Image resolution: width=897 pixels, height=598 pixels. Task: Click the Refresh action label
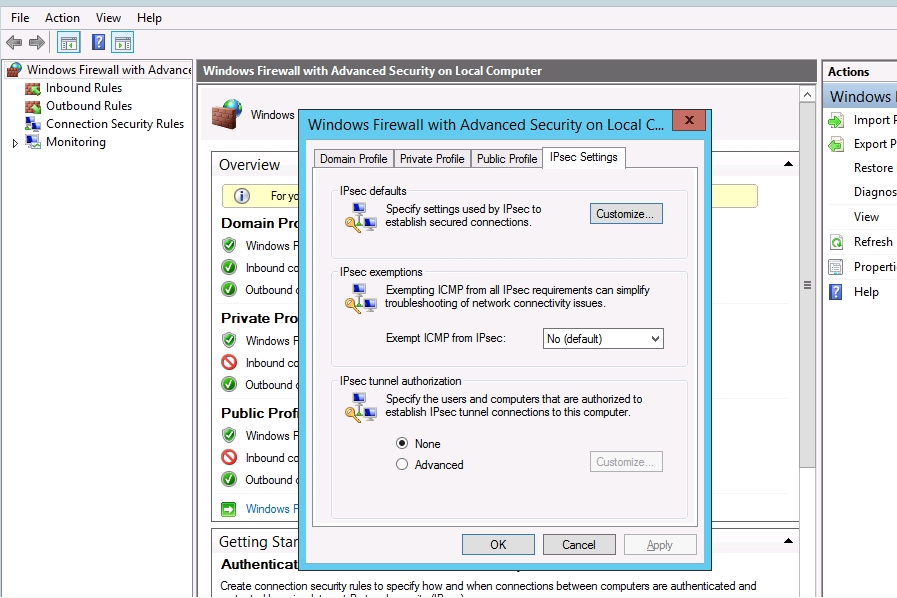[873, 242]
